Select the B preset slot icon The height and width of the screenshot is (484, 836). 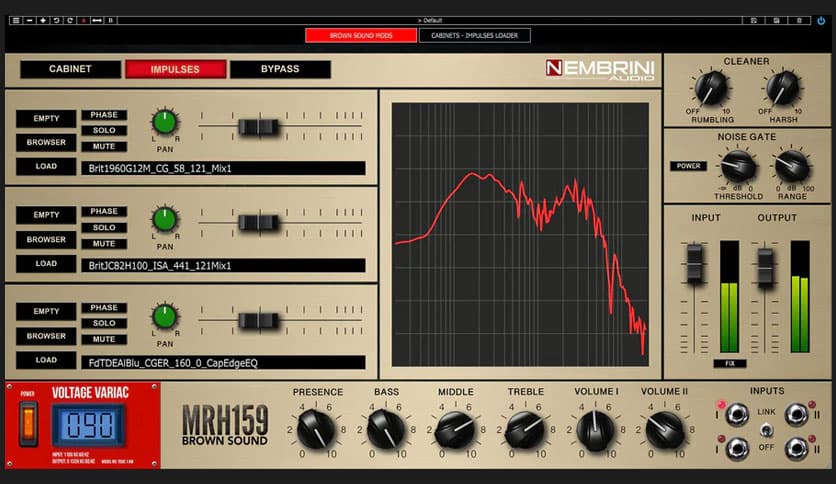coord(111,20)
